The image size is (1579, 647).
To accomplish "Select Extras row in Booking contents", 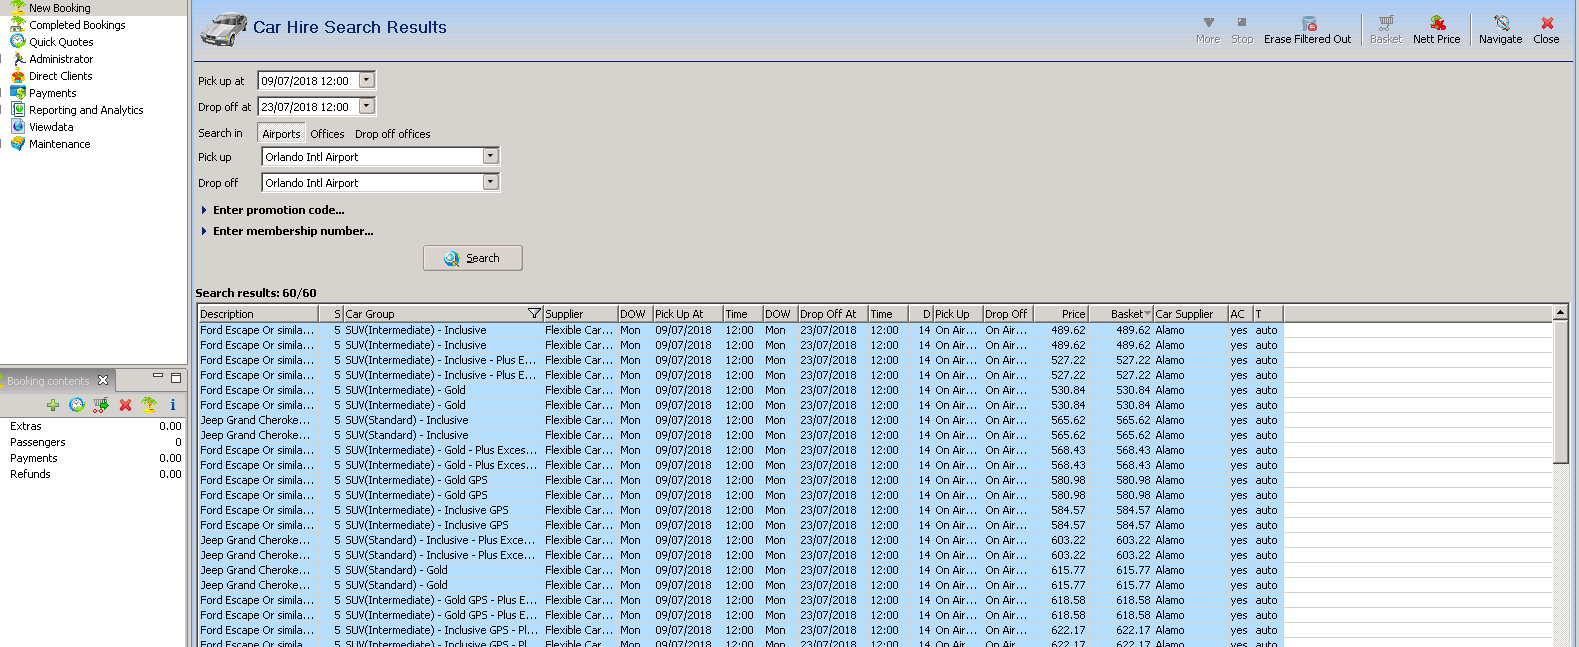I will point(94,426).
